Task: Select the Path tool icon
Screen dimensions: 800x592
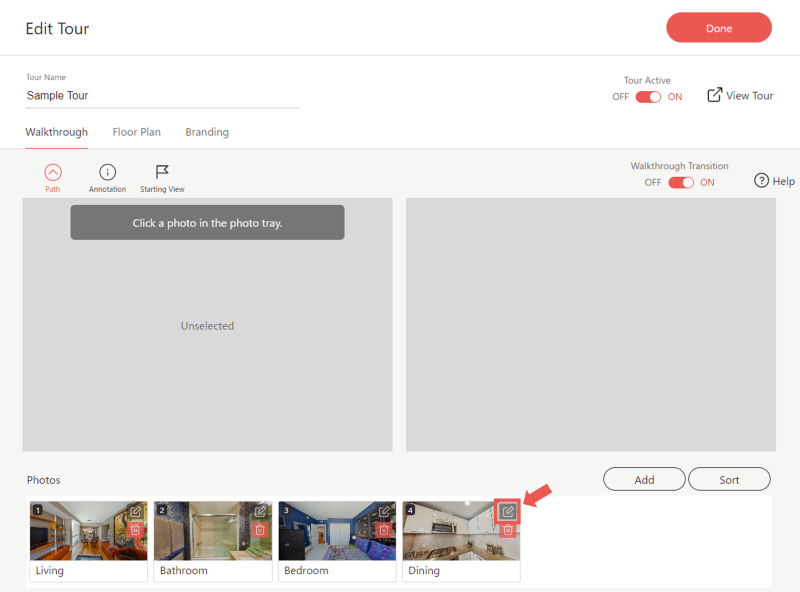Action: pyautogui.click(x=53, y=173)
